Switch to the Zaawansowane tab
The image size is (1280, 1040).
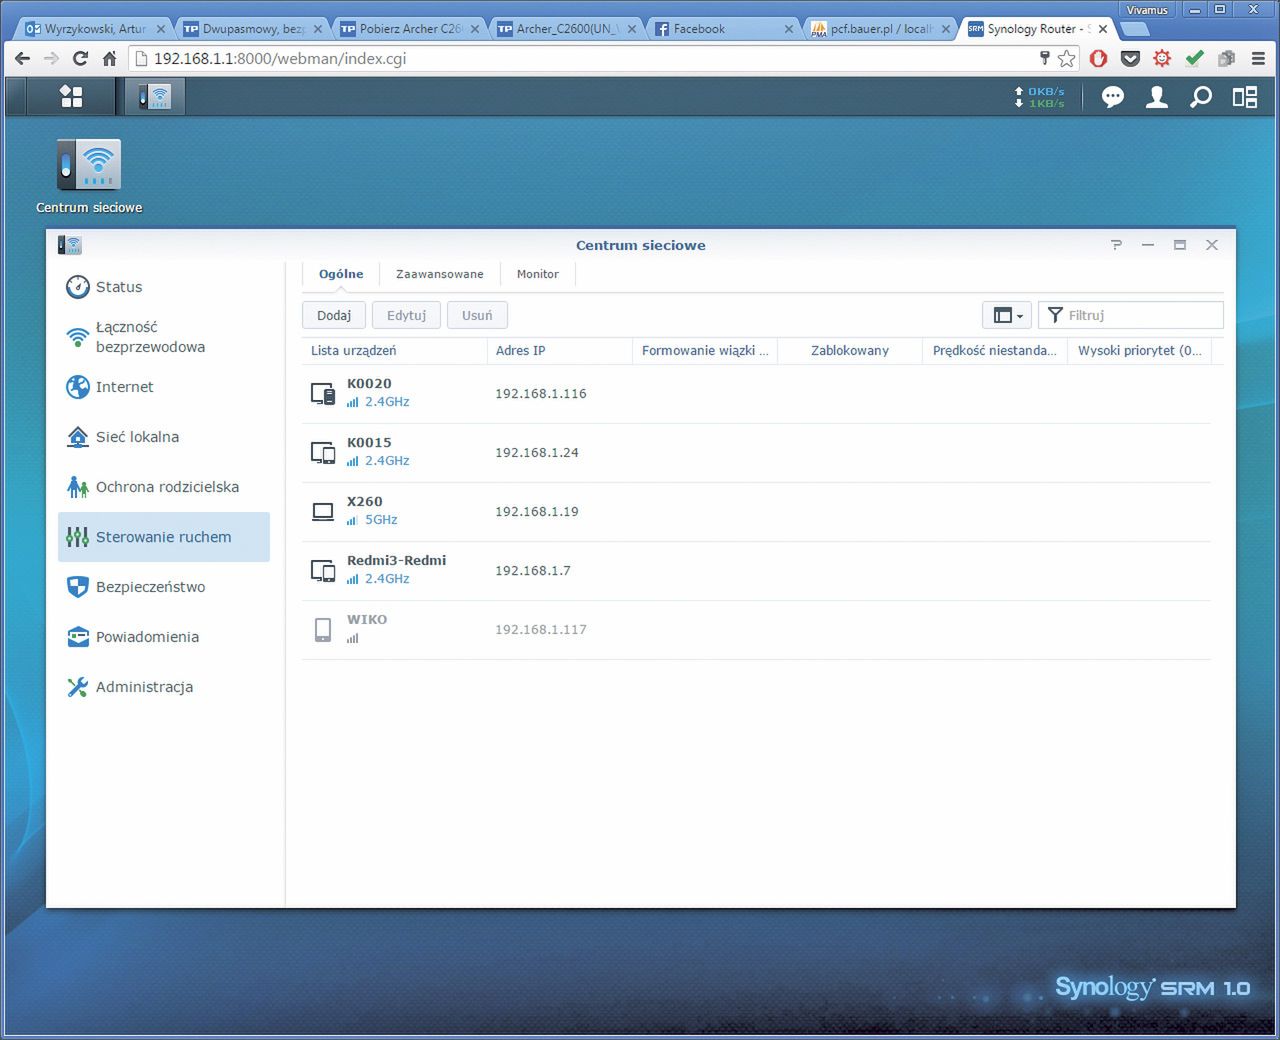pyautogui.click(x=440, y=274)
